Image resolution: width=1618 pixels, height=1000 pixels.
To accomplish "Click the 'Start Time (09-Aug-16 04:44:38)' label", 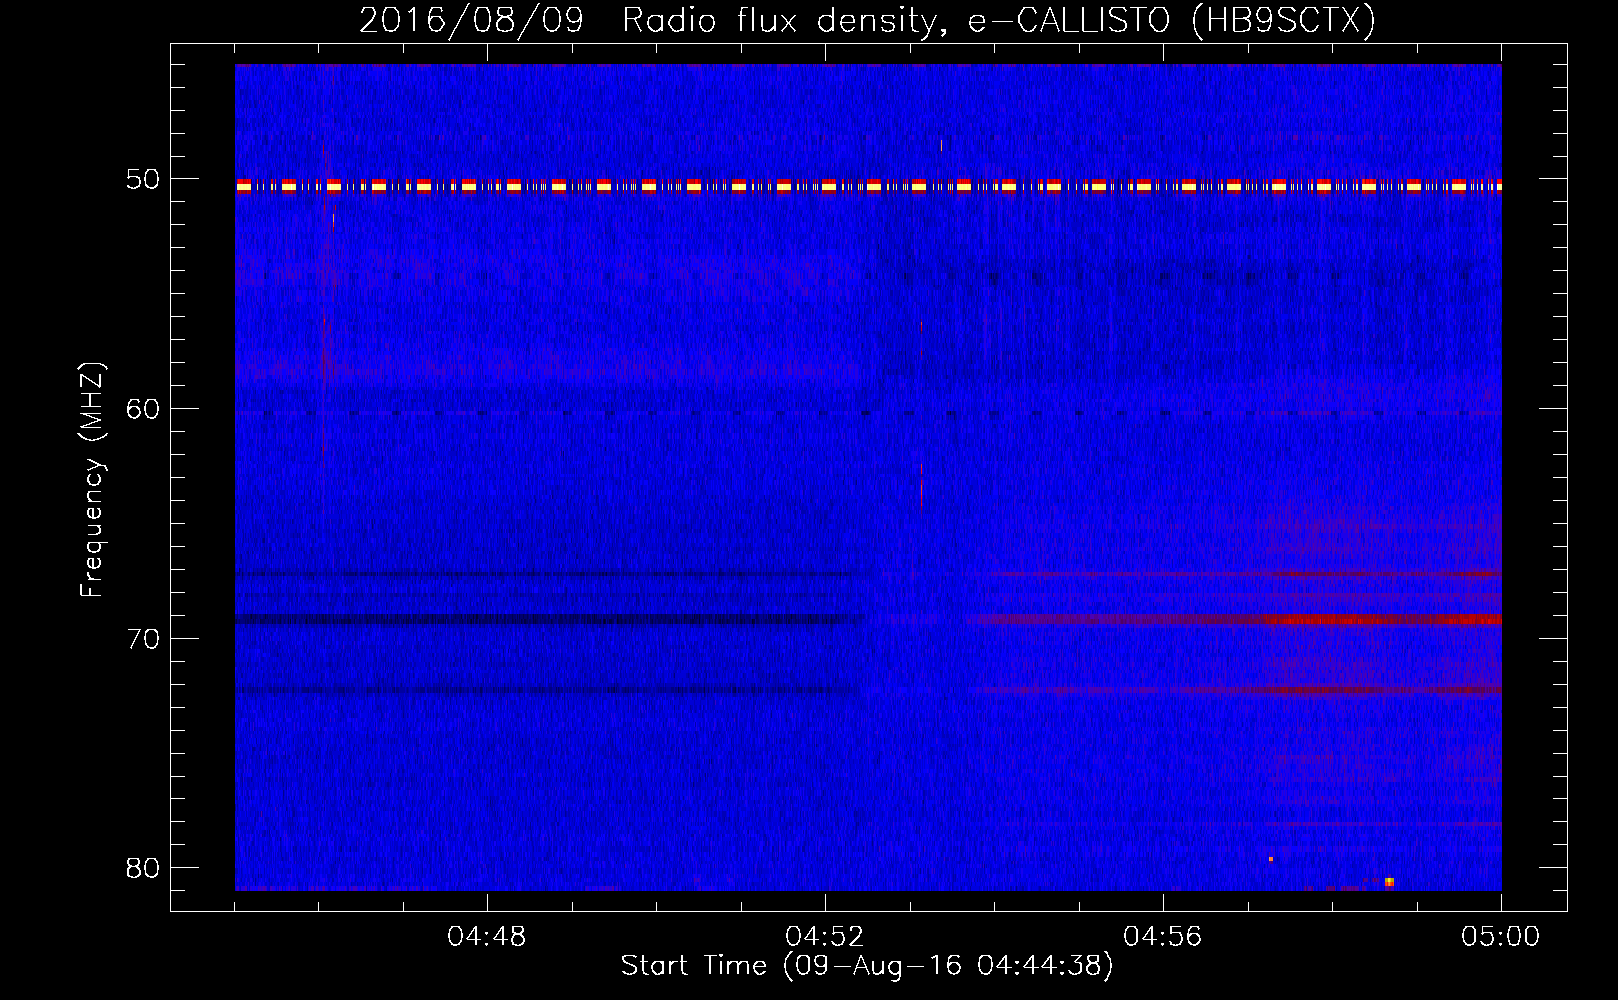I will coord(867,966).
